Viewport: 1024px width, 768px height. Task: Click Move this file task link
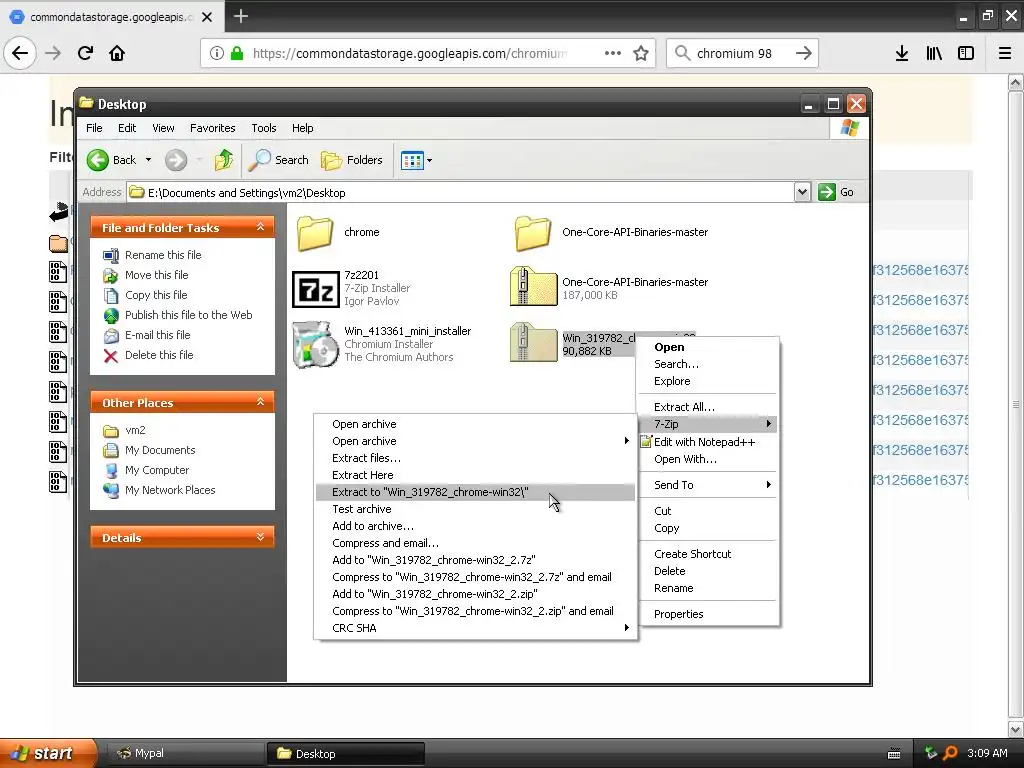pyautogui.click(x=156, y=275)
